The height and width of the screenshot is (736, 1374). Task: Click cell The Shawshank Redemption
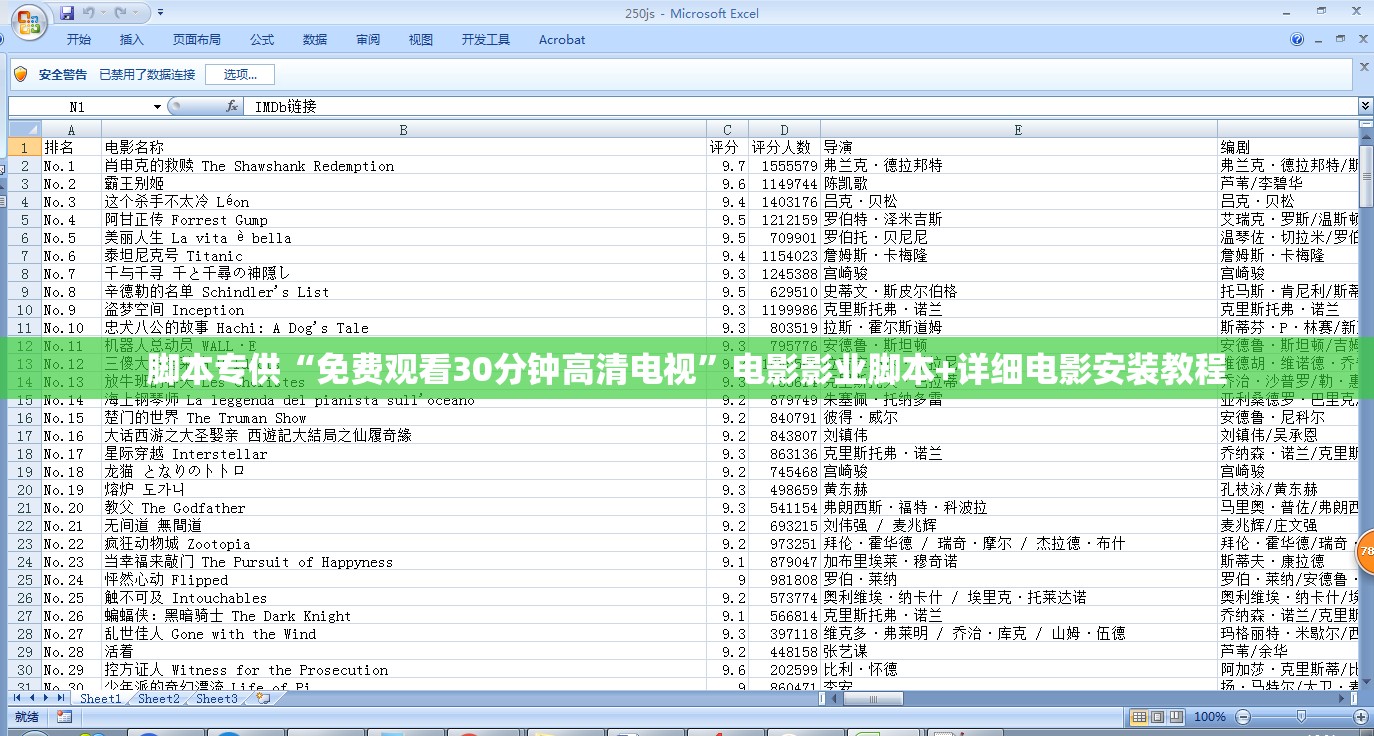[x=404, y=165]
